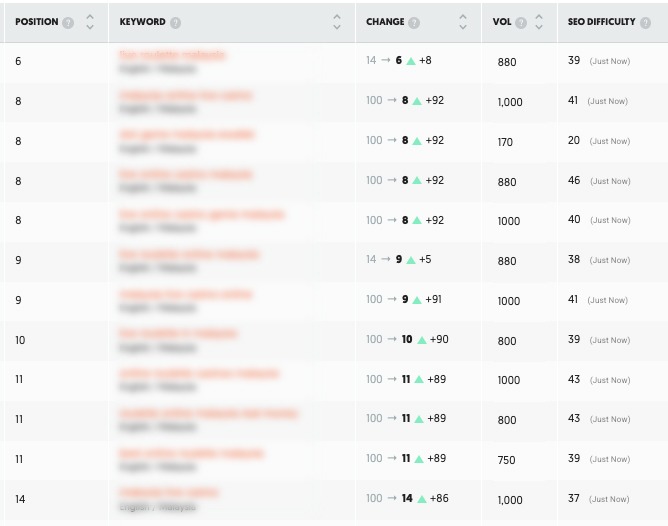The width and height of the screenshot is (668, 526).
Task: Select position 9 in the +91 row
Action: [x=18, y=300]
